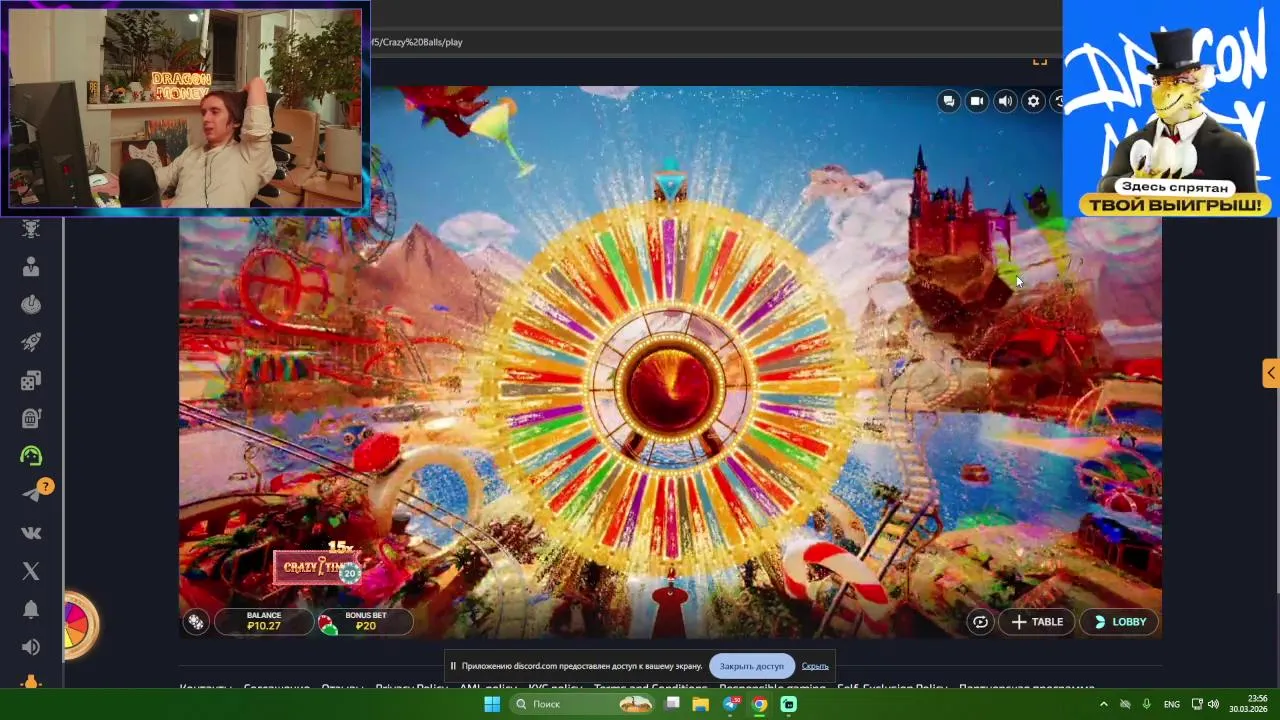Open File Explorer from the taskbar
This screenshot has width=1280, height=720.
(x=701, y=704)
